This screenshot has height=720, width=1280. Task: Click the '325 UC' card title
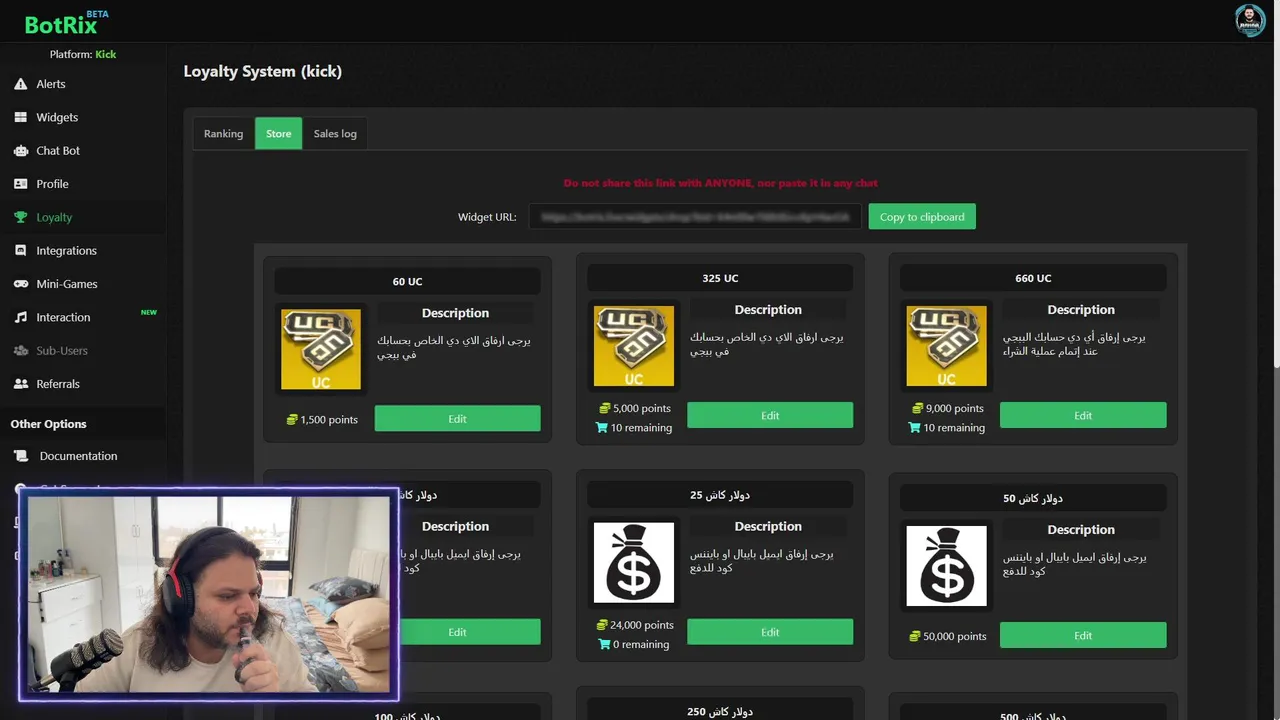(x=720, y=278)
